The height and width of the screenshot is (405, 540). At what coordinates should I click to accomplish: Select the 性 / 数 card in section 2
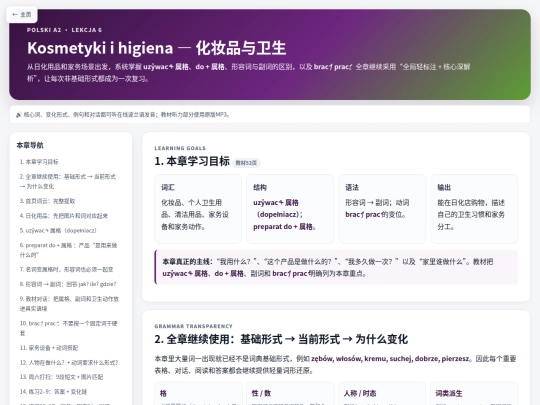click(290, 394)
